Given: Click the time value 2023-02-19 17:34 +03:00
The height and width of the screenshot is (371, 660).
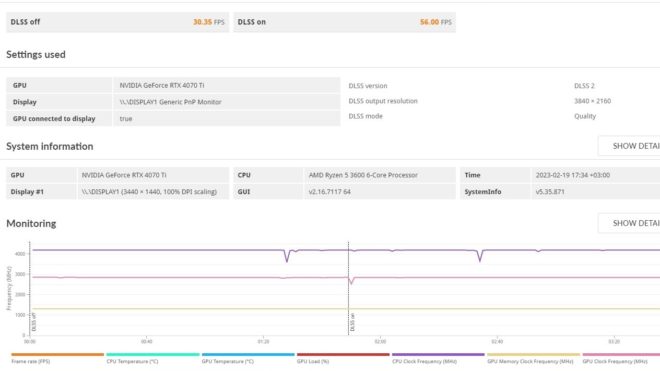Looking at the screenshot, I should point(572,175).
